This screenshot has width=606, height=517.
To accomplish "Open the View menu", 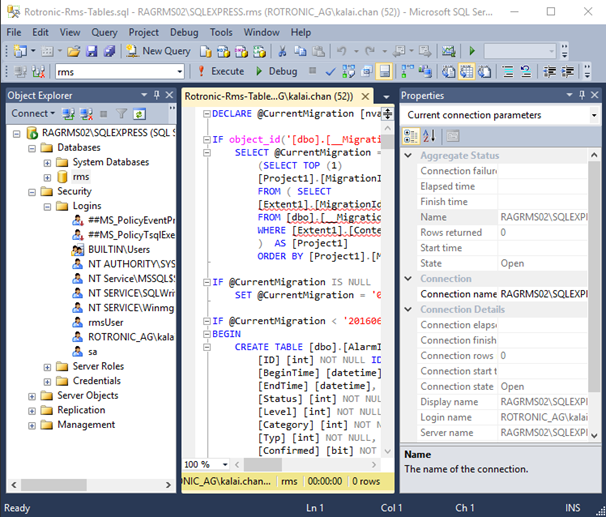I will click(70, 32).
